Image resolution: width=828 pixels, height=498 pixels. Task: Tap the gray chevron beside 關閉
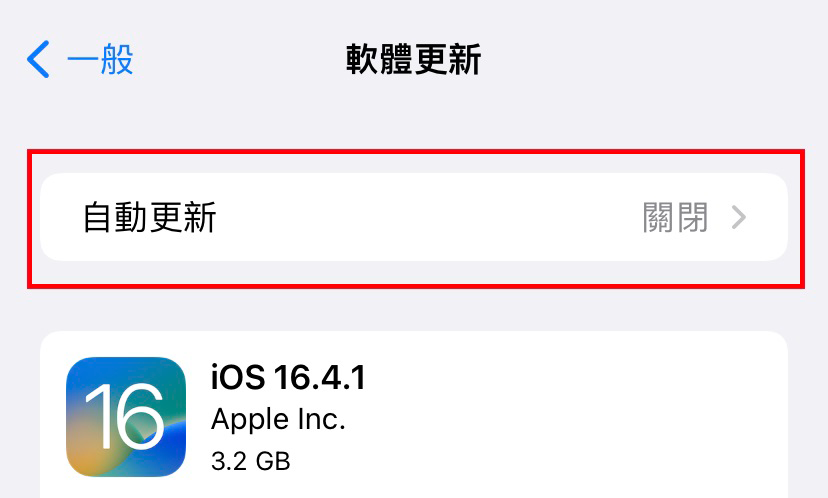(739, 217)
